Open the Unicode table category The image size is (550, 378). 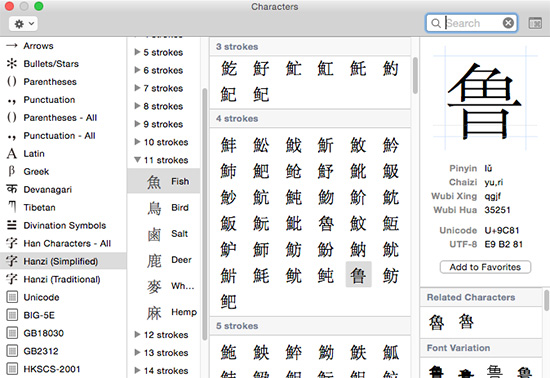[63, 297]
